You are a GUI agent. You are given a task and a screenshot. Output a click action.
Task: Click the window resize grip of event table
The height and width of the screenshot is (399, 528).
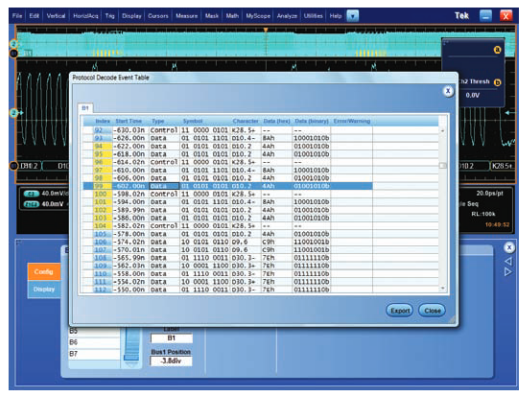[452, 320]
